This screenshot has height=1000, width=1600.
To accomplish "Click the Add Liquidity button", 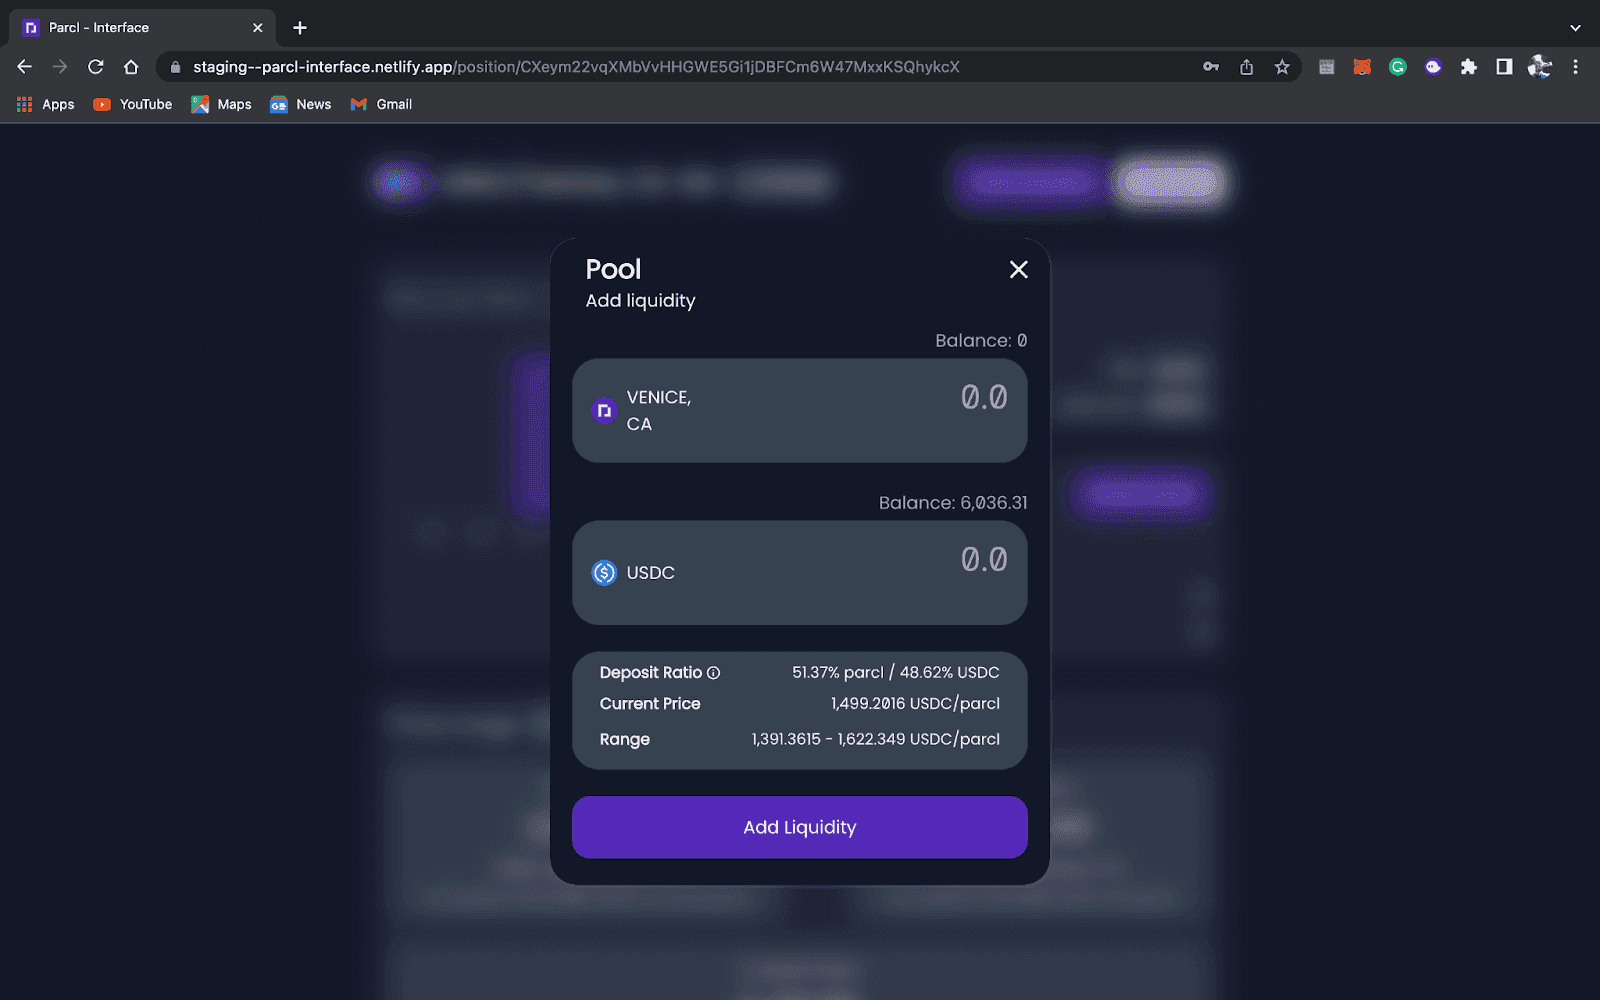I will coord(800,827).
